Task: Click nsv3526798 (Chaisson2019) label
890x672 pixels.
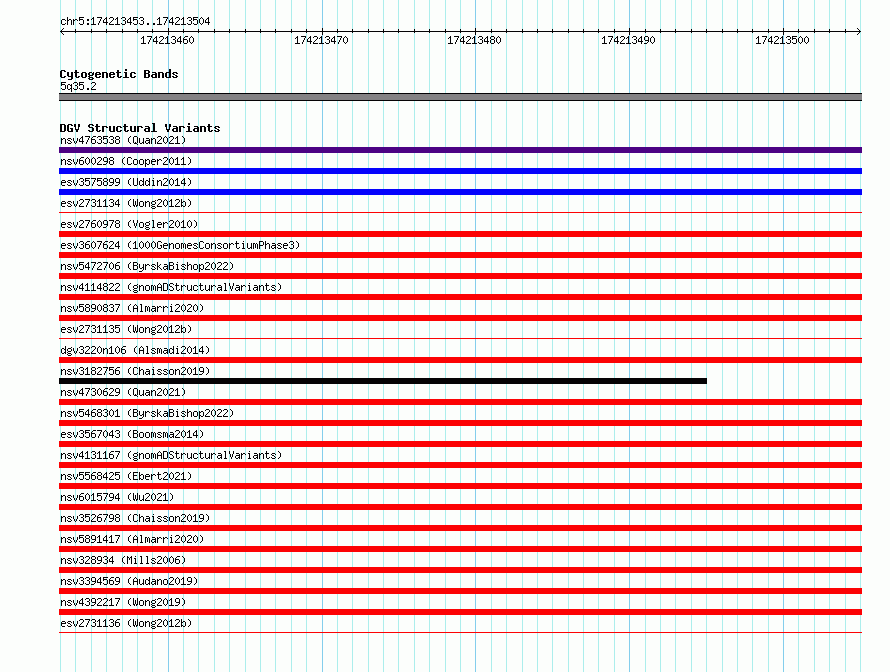Action: point(135,518)
